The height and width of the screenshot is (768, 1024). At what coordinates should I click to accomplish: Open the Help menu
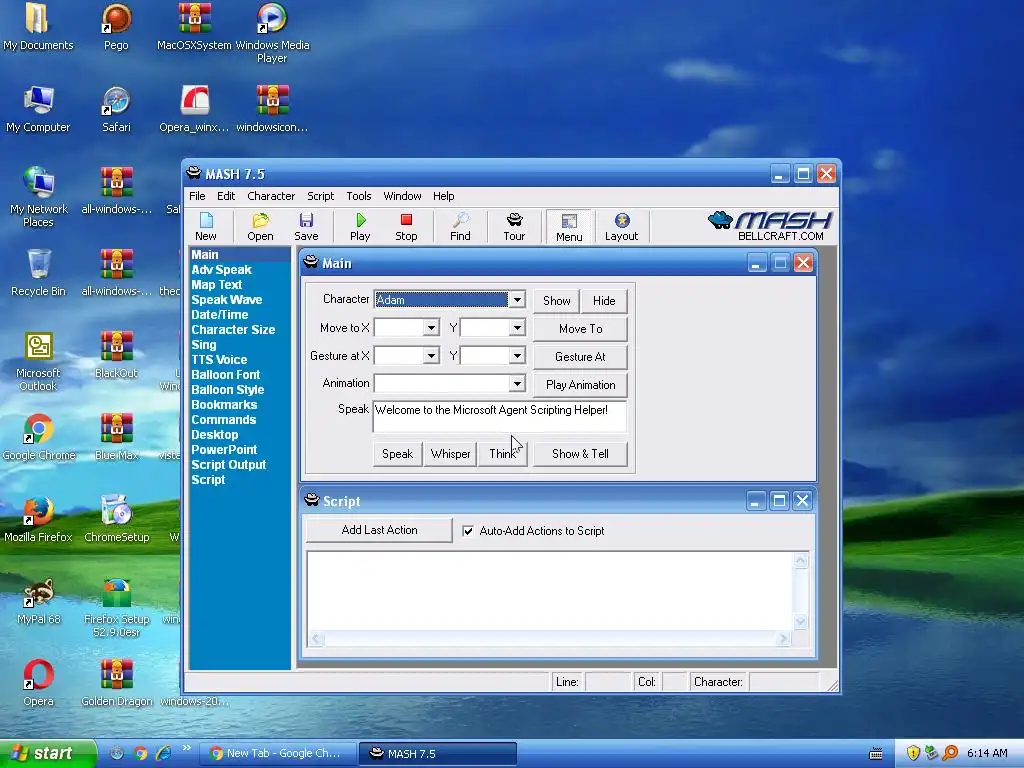click(x=443, y=196)
